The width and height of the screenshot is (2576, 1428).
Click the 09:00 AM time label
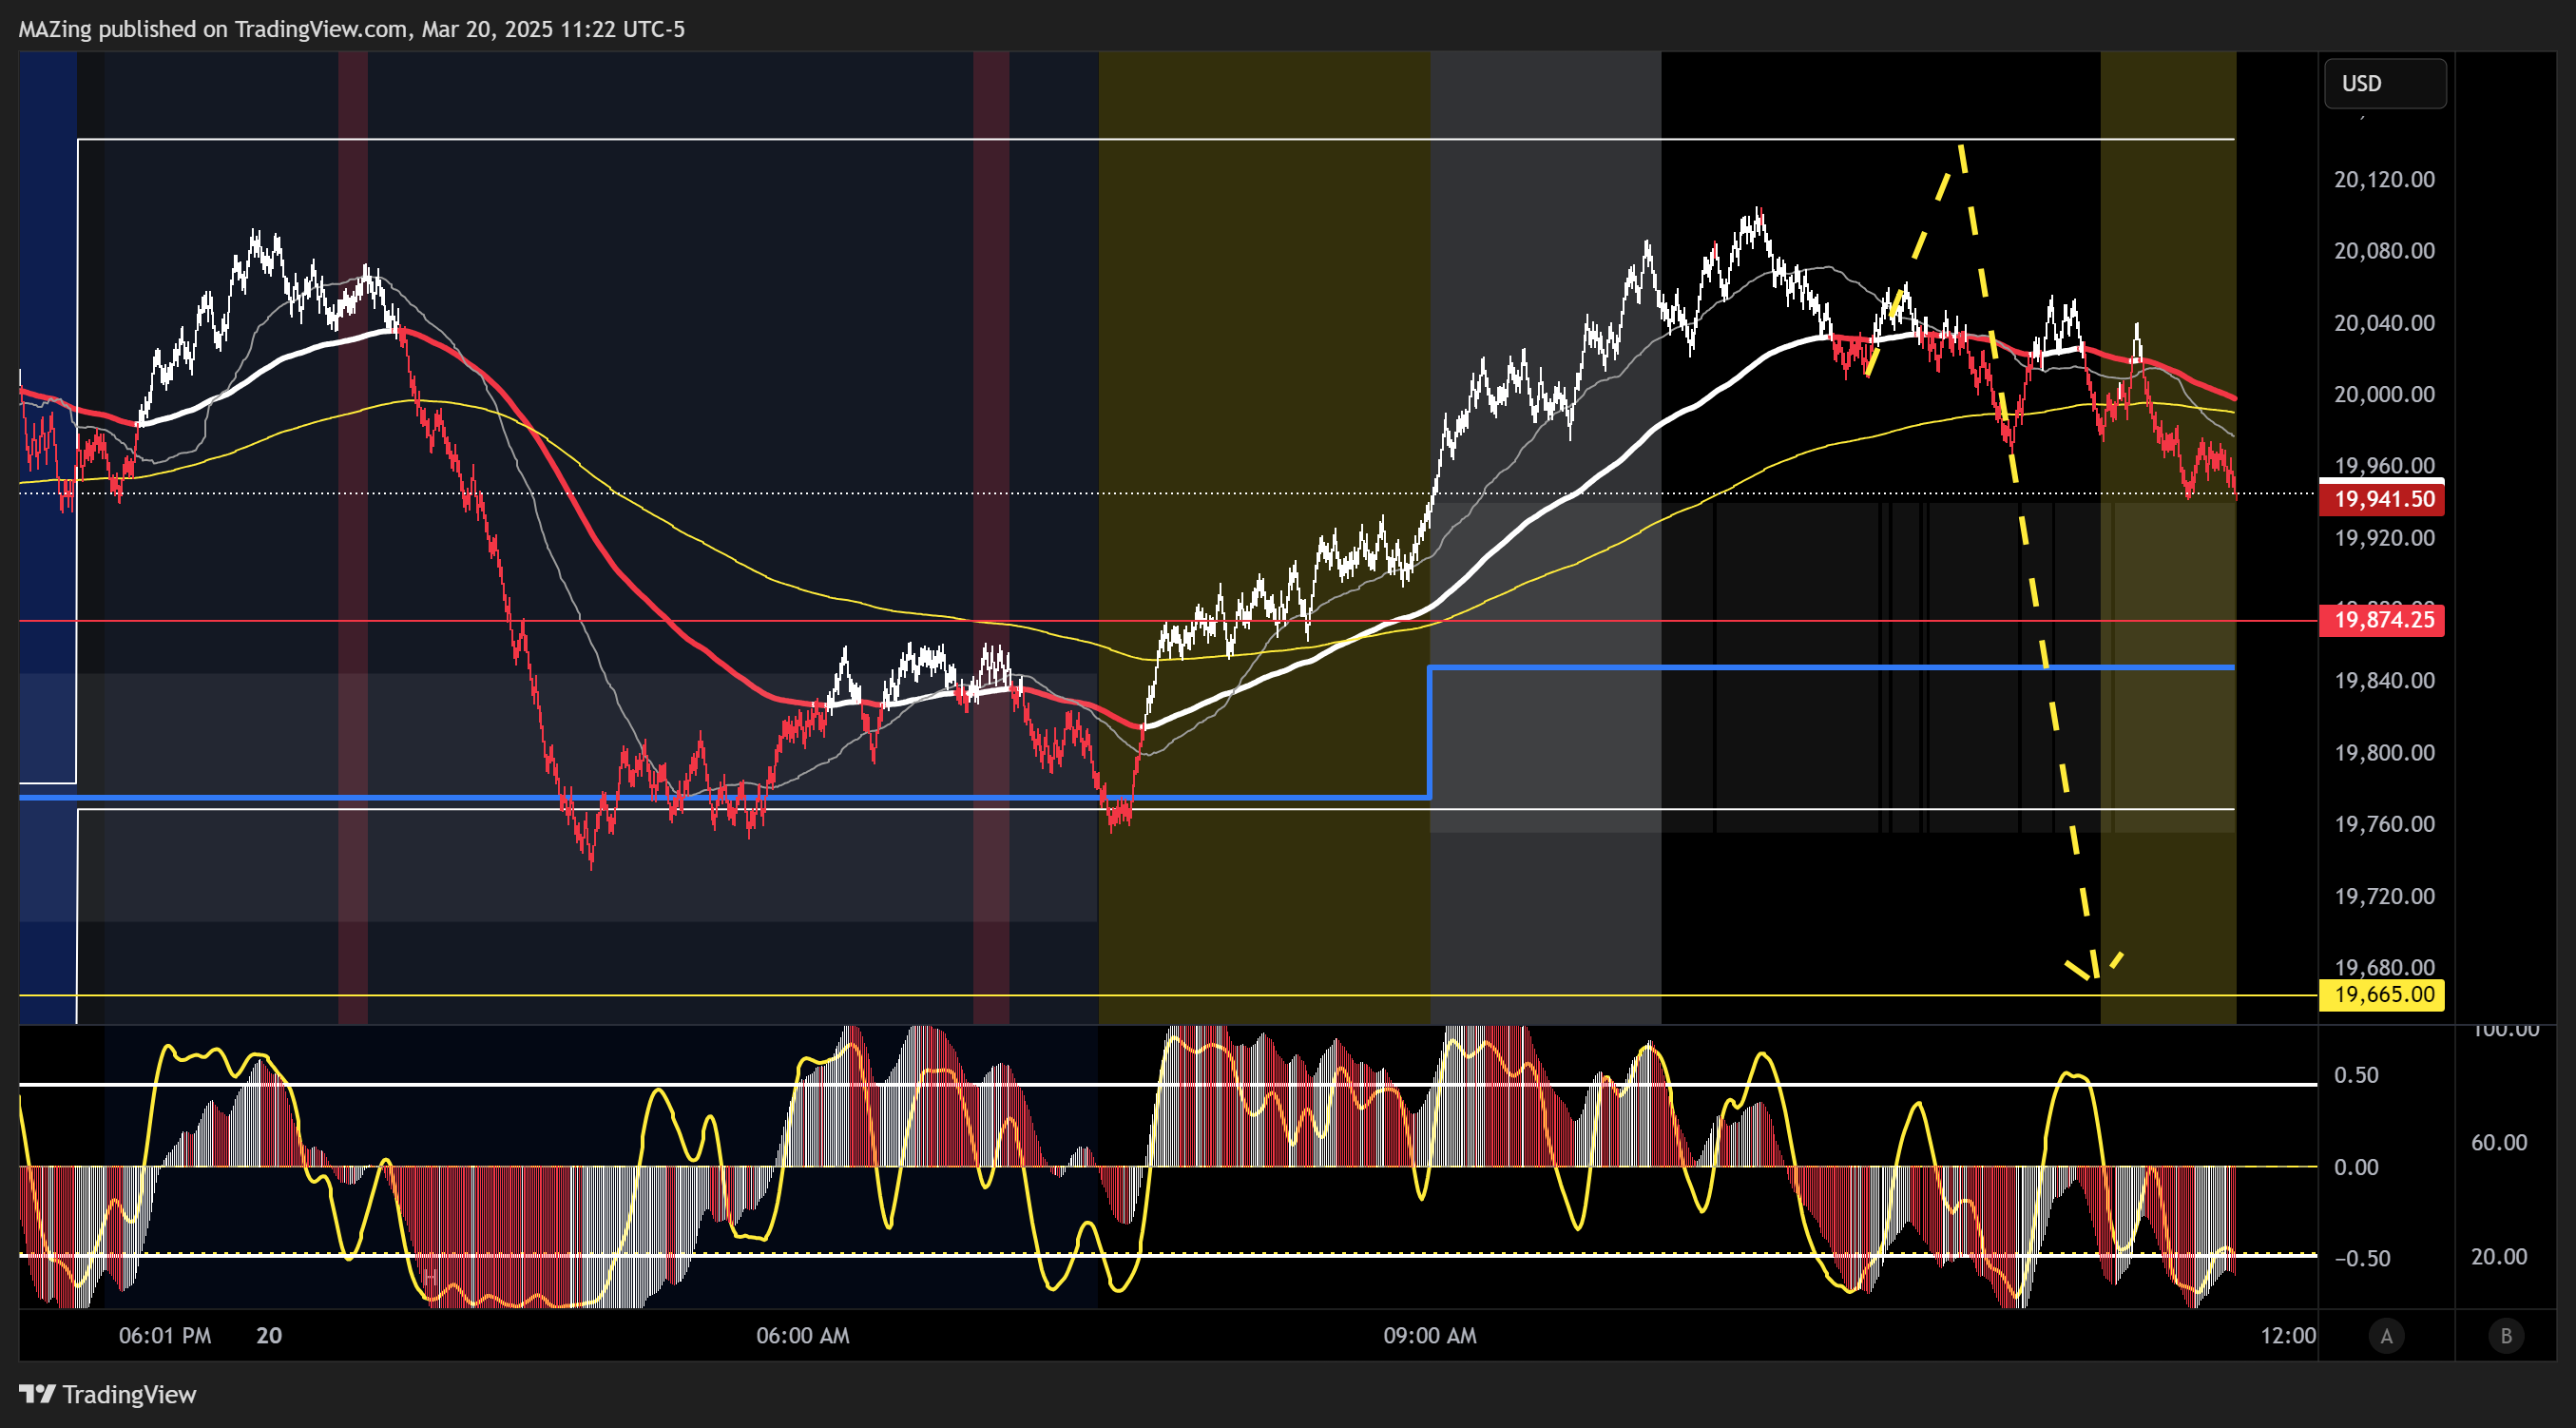(1430, 1336)
